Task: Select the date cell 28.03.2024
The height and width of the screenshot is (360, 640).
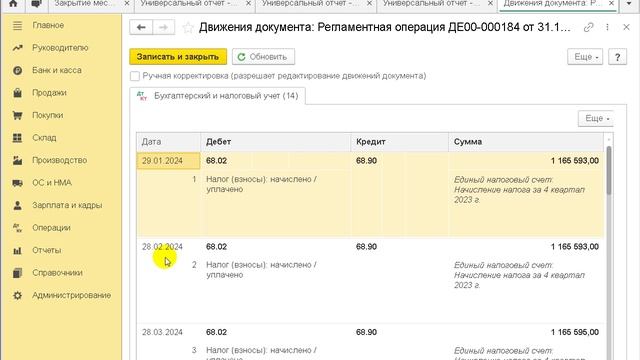Action: tap(162, 332)
